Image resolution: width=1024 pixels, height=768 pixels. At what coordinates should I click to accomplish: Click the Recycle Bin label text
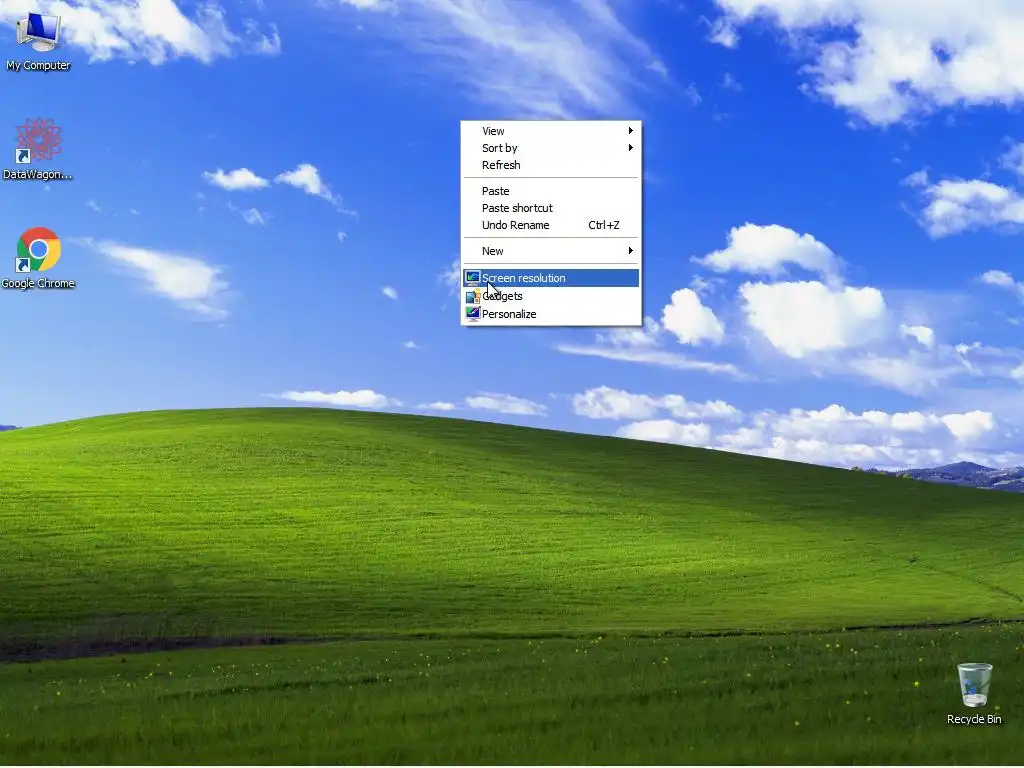click(974, 719)
